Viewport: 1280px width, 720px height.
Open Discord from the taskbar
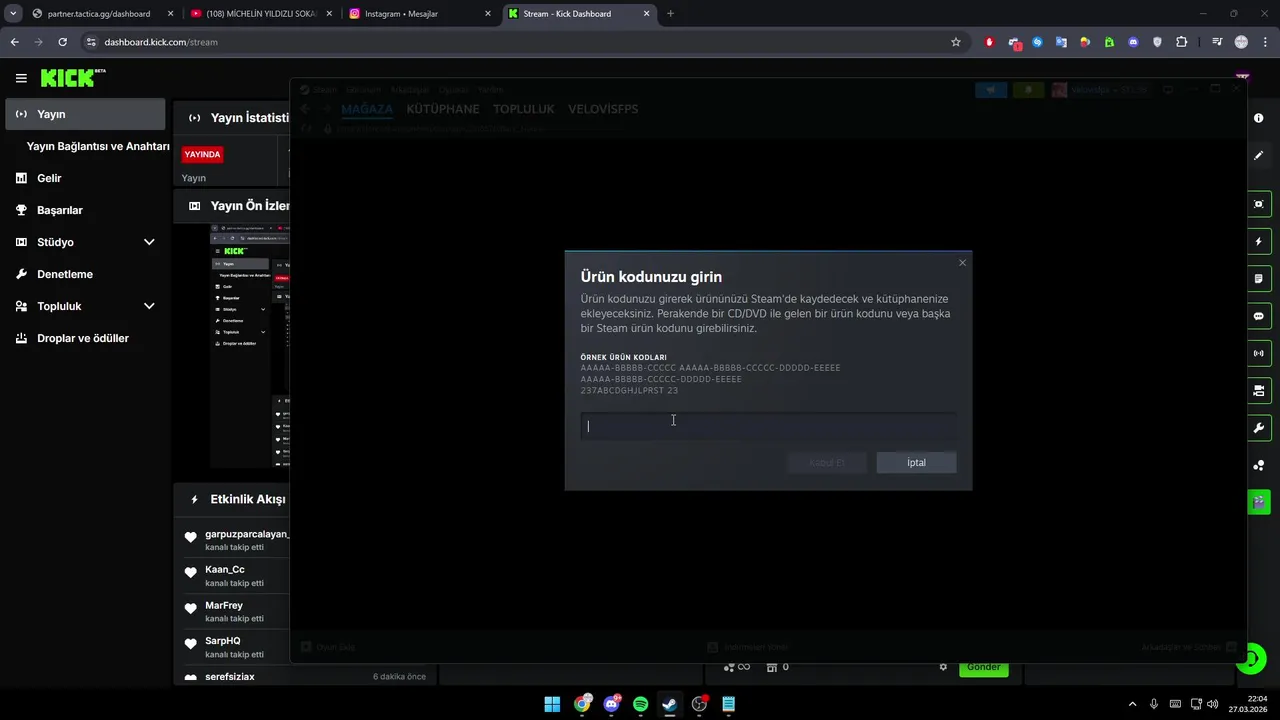pos(611,704)
